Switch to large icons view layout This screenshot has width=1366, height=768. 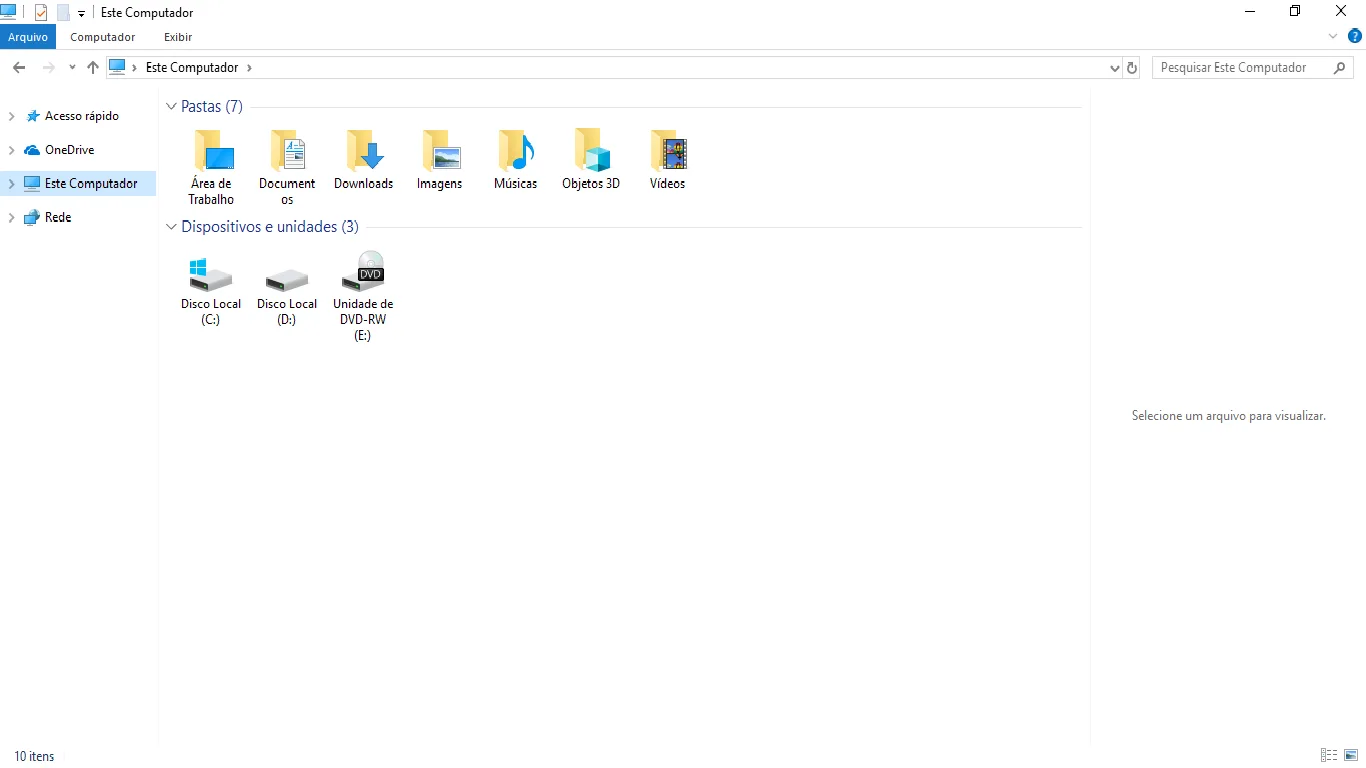tap(1351, 755)
